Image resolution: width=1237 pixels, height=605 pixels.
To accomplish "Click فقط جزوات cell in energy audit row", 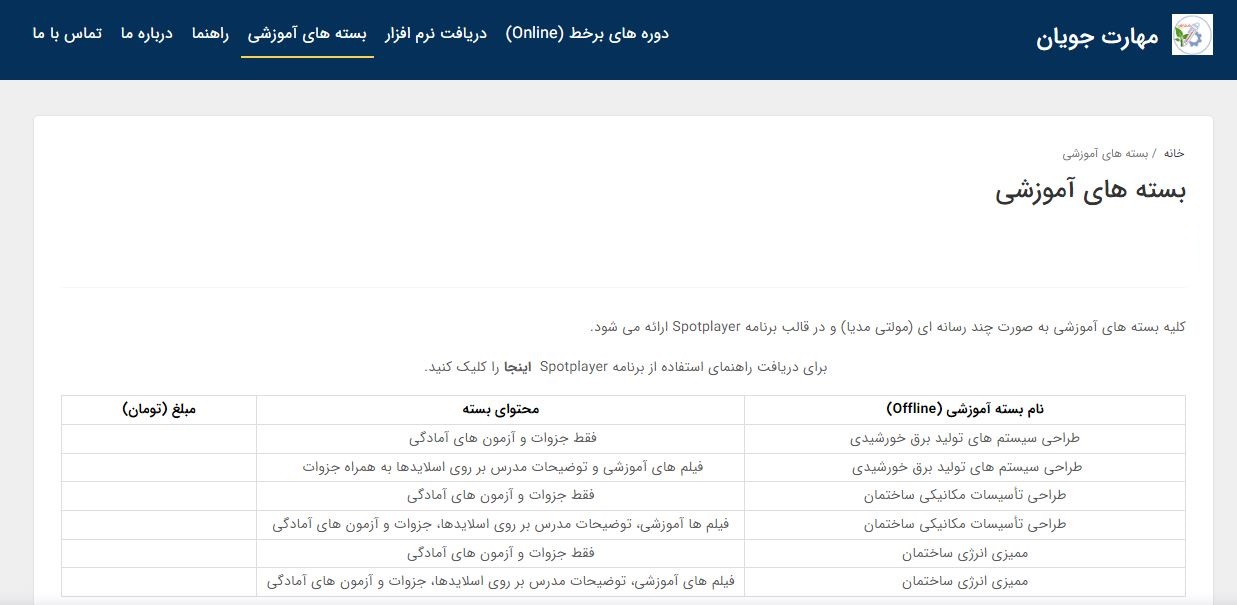I will tap(500, 553).
